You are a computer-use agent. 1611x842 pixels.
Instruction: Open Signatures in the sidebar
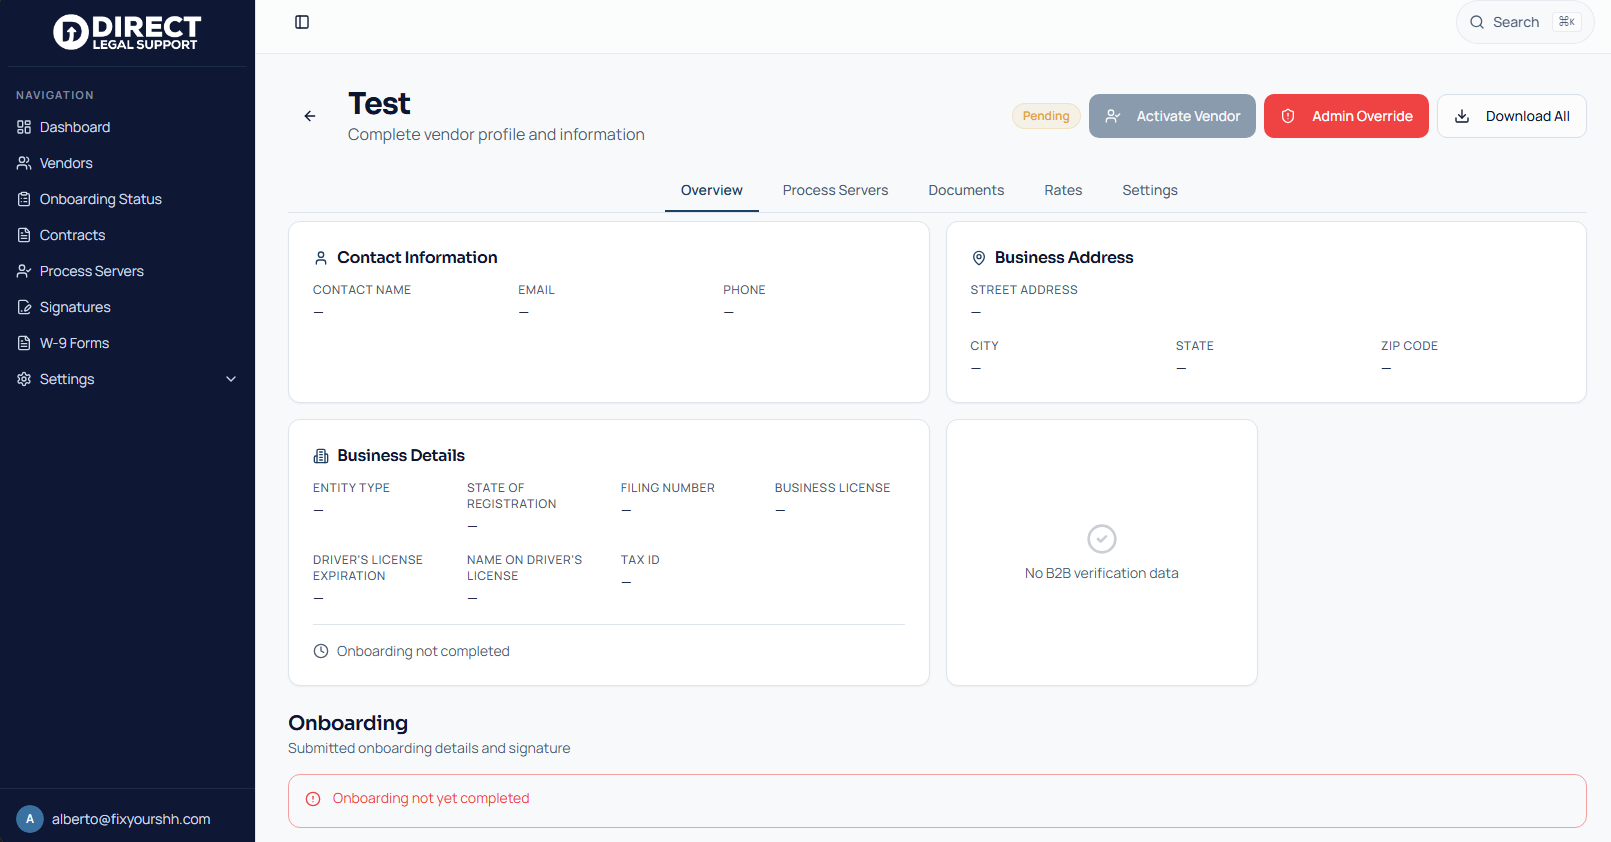click(127, 307)
